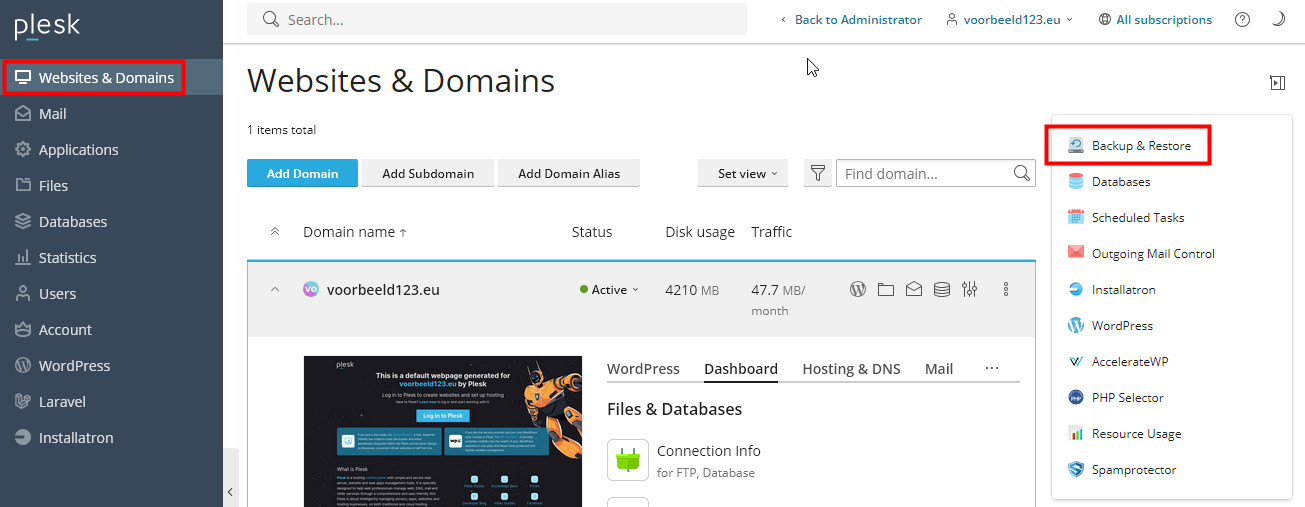Click the website preview thumbnail
Screen dimensions: 1305x507
click(443, 431)
